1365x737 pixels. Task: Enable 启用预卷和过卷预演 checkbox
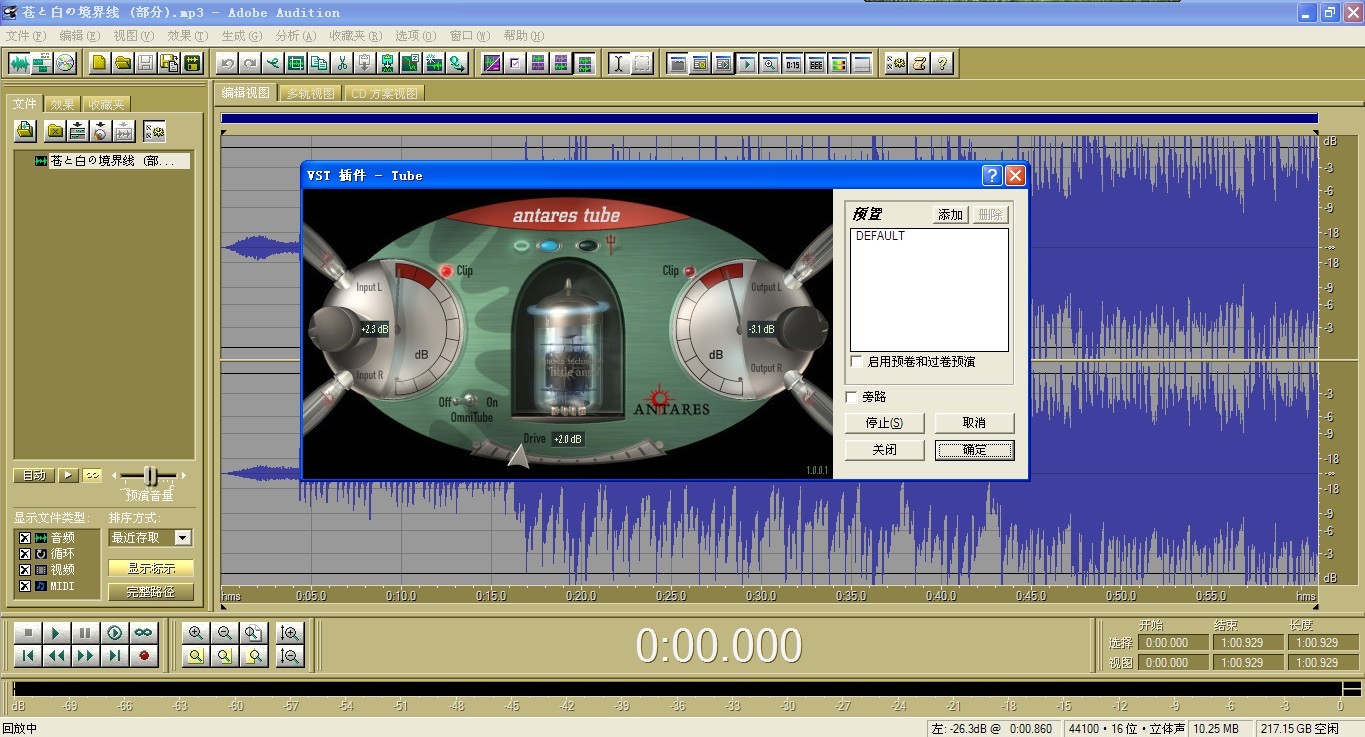(x=857, y=362)
